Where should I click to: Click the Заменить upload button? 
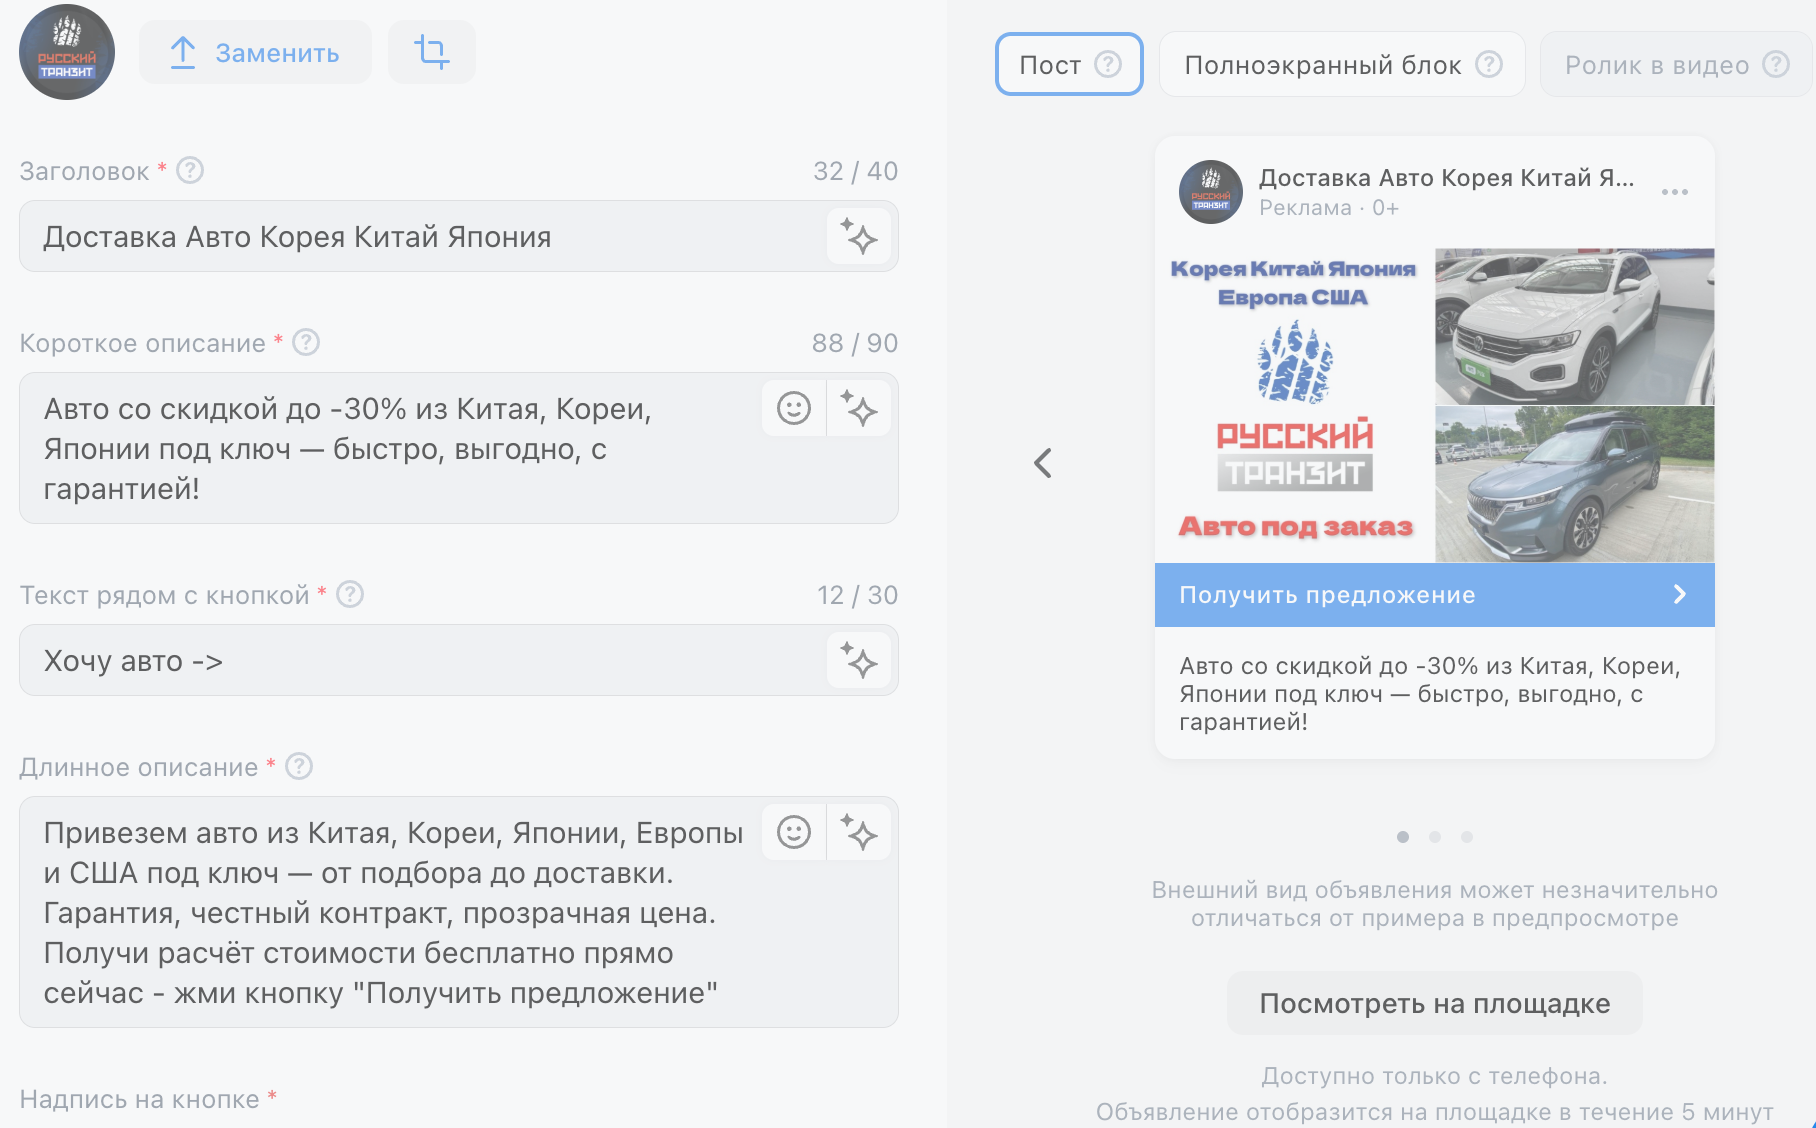point(255,52)
